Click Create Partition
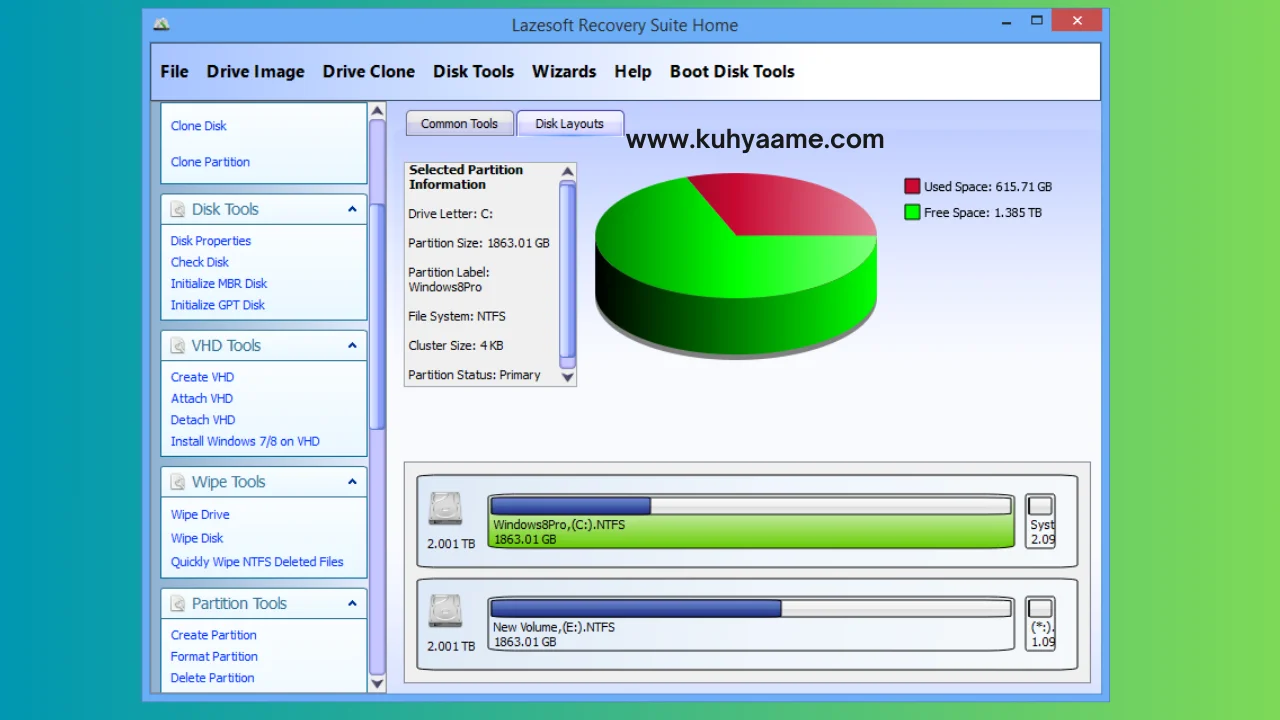Viewport: 1280px width, 720px height. 213,635
